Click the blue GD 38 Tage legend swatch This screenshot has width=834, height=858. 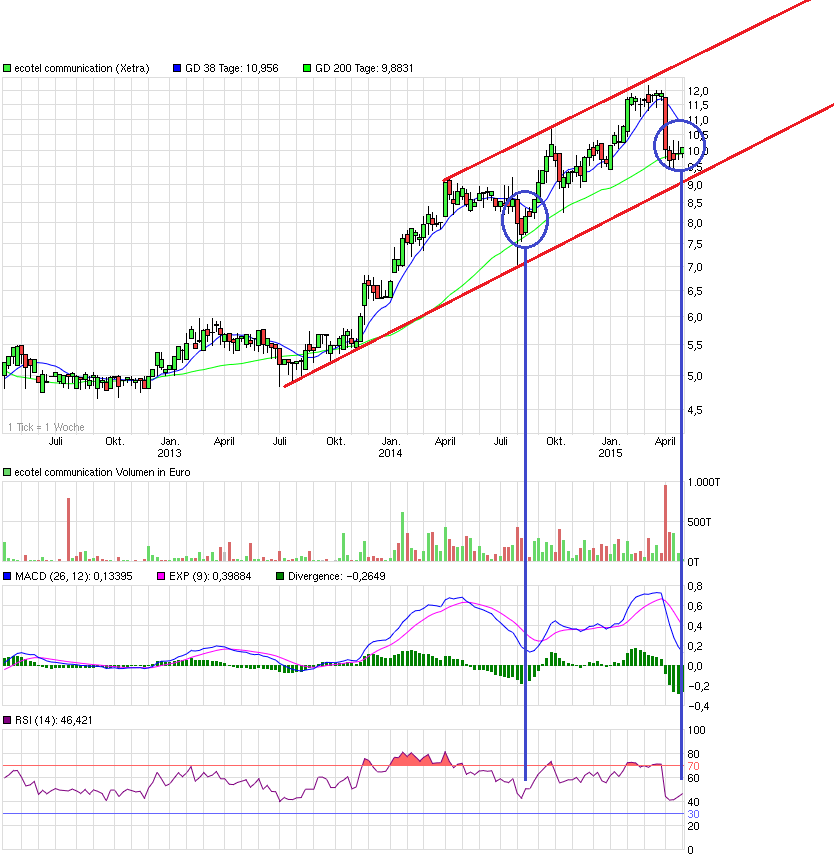177,68
